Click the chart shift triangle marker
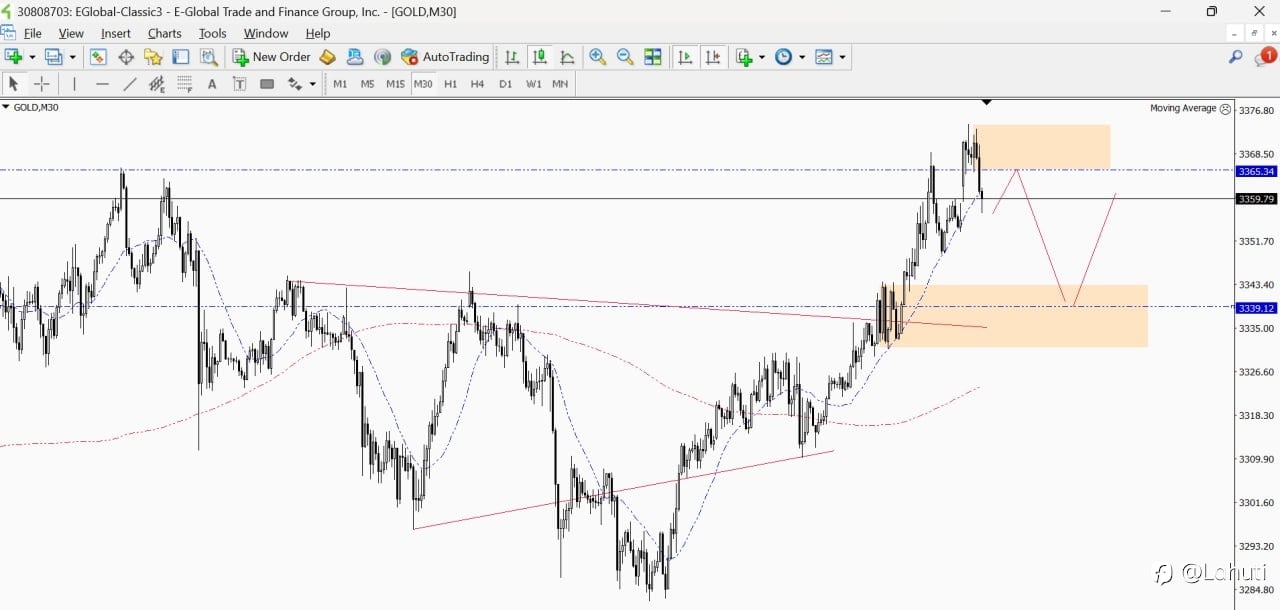 coord(987,102)
